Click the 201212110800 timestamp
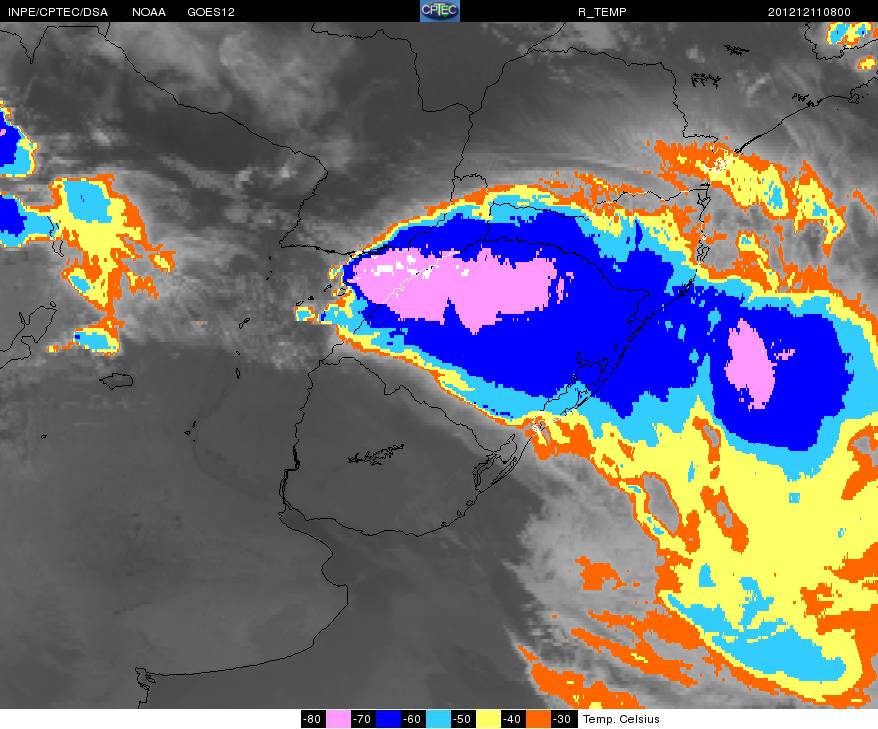 pos(809,12)
